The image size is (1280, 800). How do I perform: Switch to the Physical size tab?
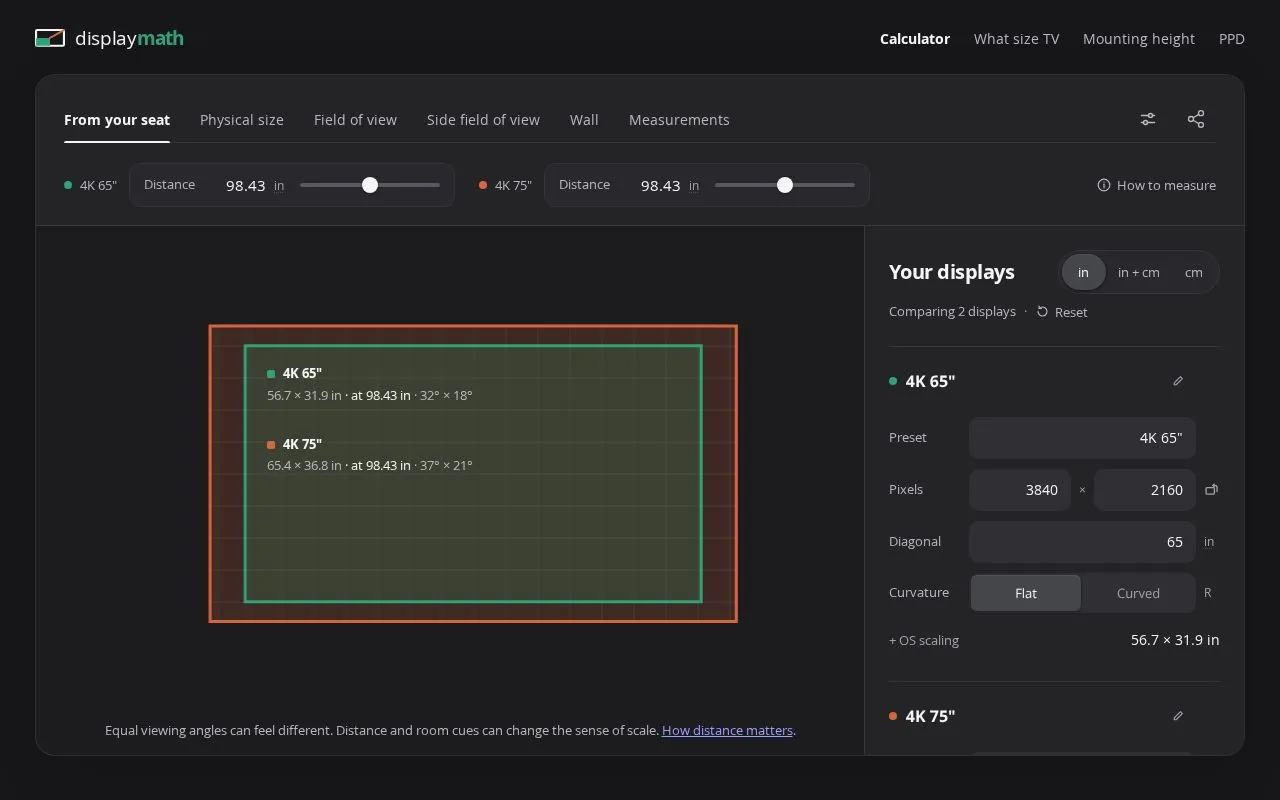tap(242, 120)
